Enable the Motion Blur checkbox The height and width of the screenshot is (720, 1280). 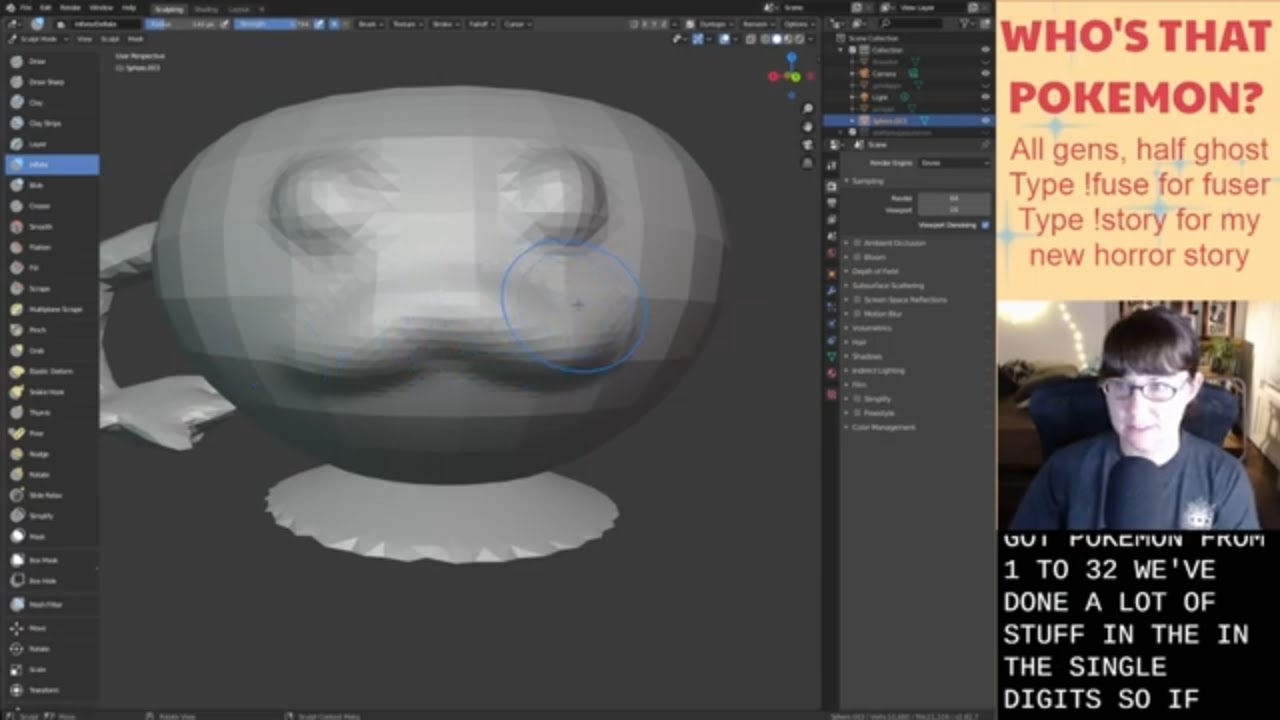857,314
